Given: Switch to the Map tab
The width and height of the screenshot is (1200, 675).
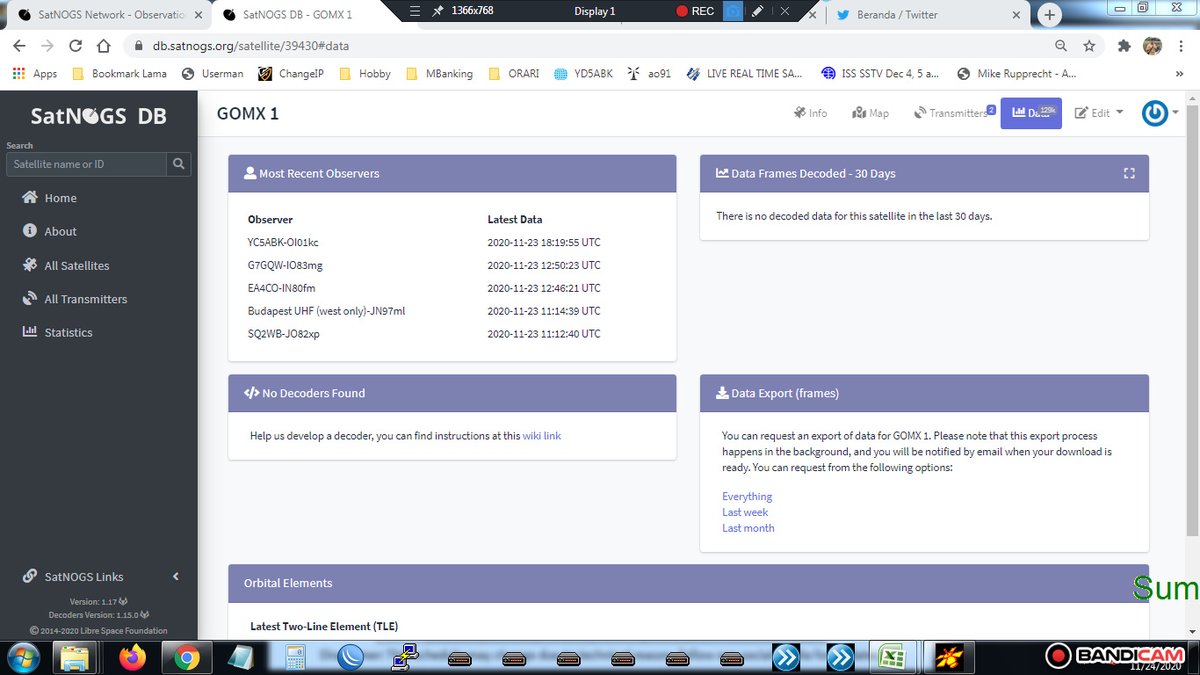Looking at the screenshot, I should (871, 113).
